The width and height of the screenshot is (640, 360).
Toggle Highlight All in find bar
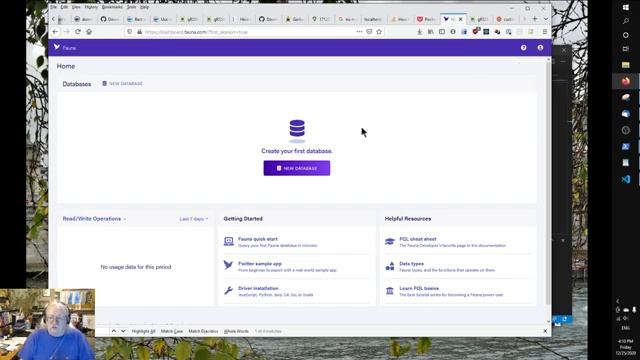(143, 331)
